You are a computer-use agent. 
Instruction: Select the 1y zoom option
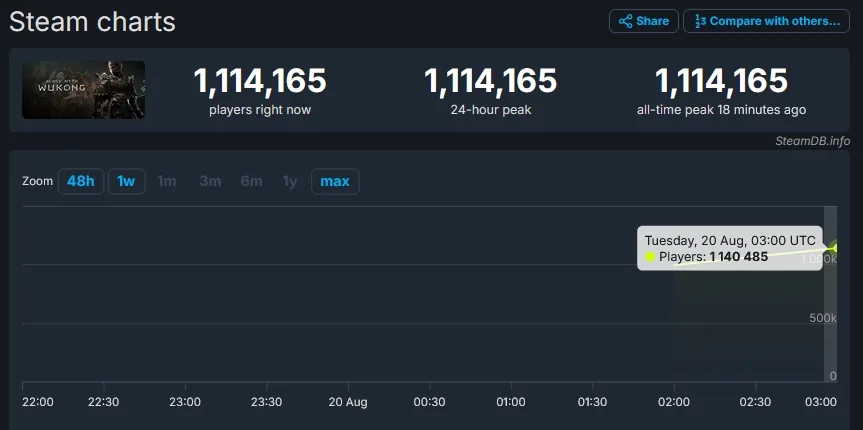pyautogui.click(x=290, y=181)
